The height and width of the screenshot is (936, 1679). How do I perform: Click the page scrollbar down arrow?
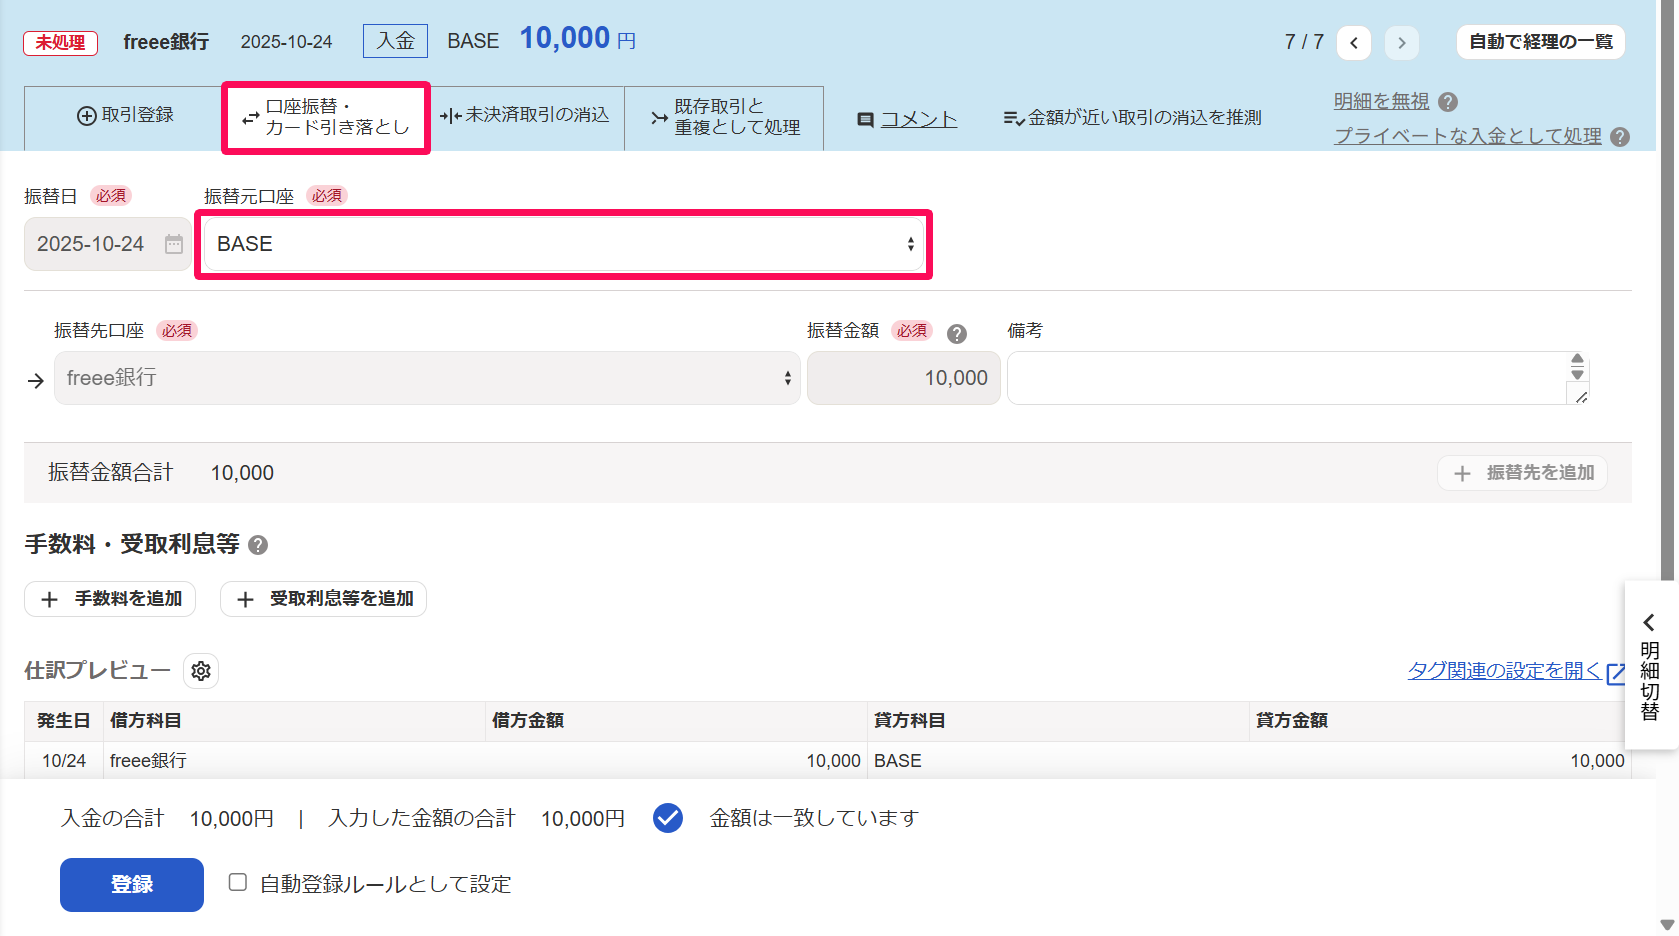[1667, 925]
